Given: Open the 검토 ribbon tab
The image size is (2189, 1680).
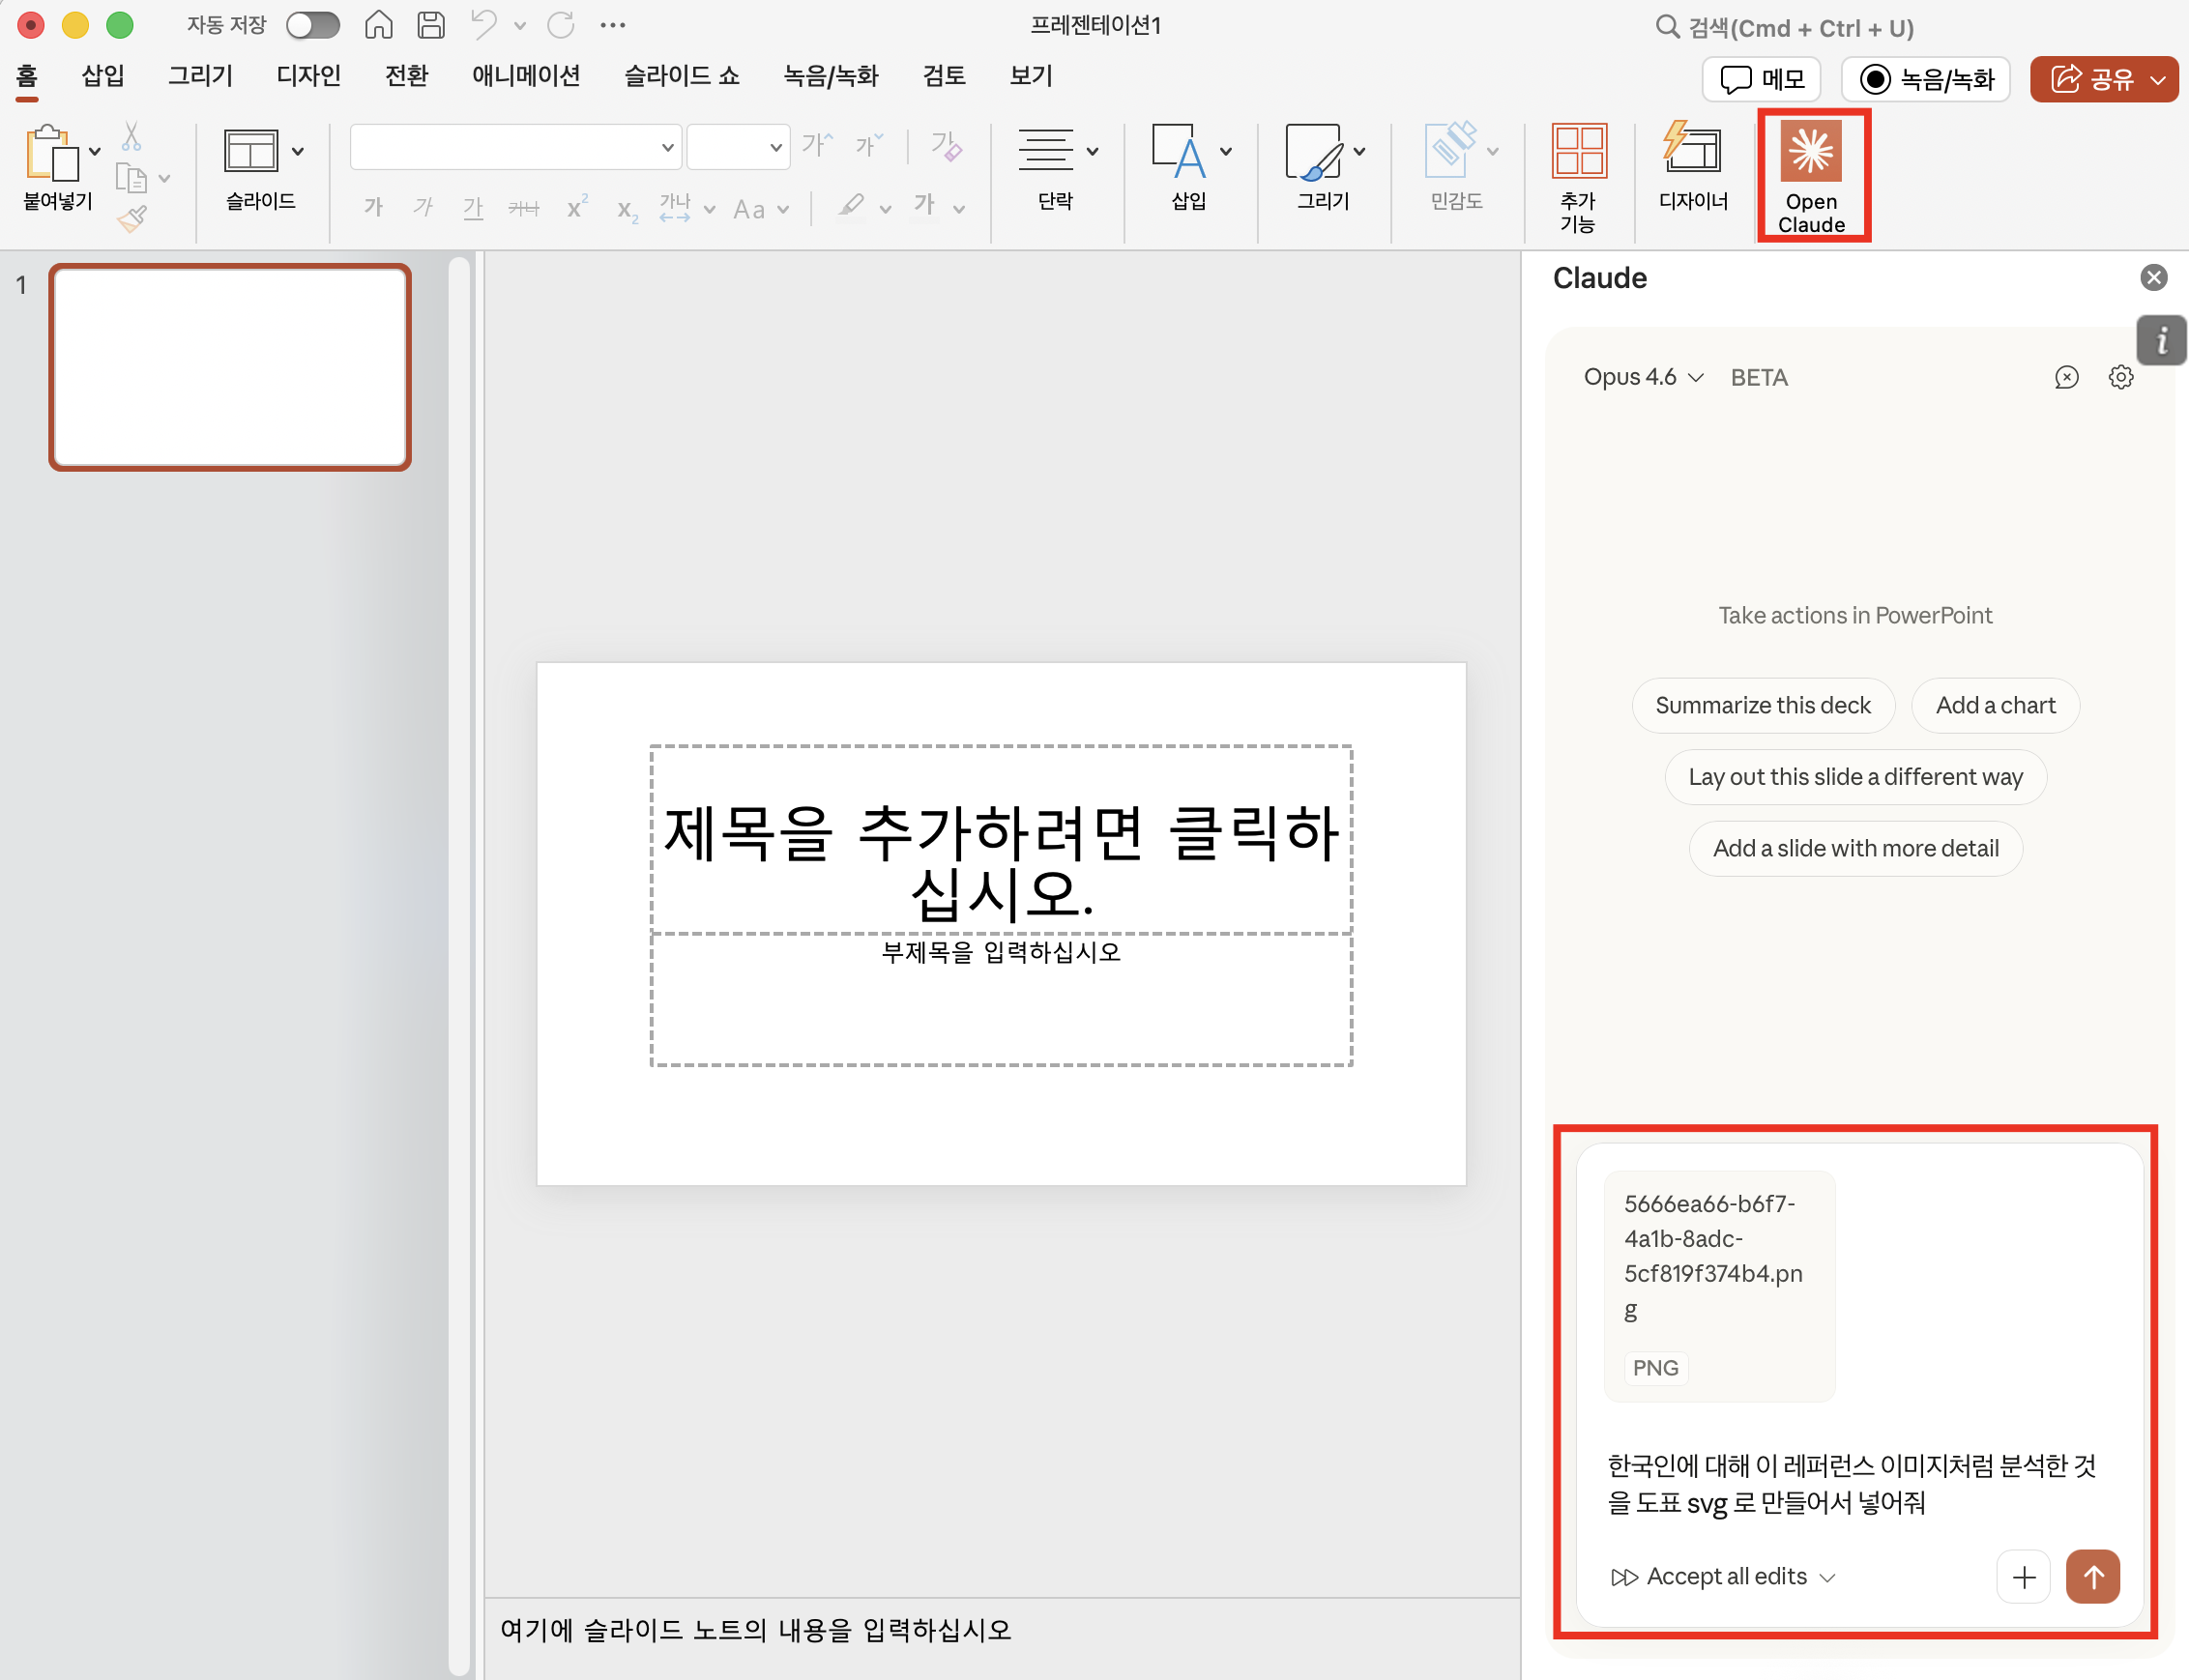Looking at the screenshot, I should click(x=942, y=76).
